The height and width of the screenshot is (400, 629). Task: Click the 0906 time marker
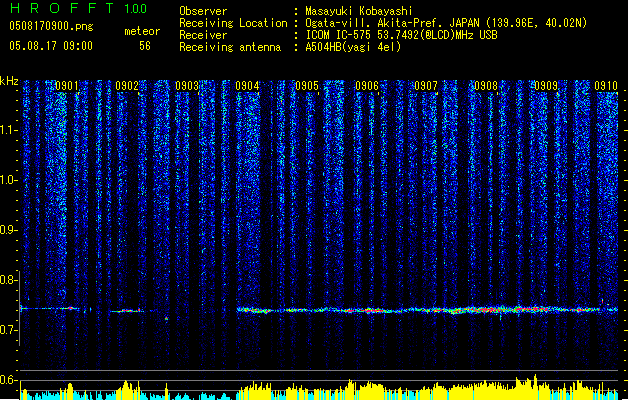[367, 86]
